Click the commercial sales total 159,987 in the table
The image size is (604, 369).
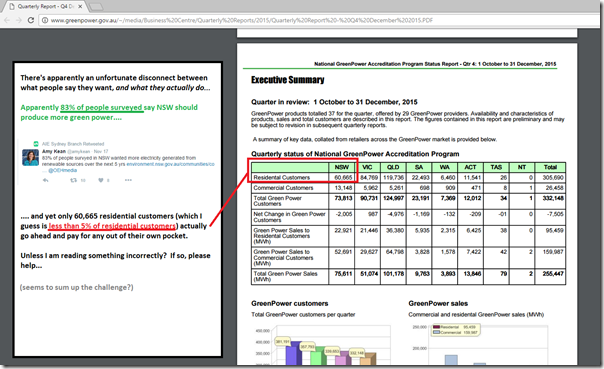(553, 252)
